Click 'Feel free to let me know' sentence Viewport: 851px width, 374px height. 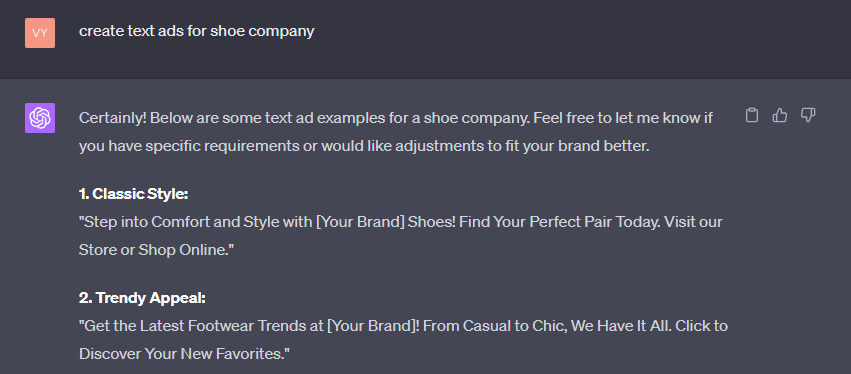click(x=618, y=118)
